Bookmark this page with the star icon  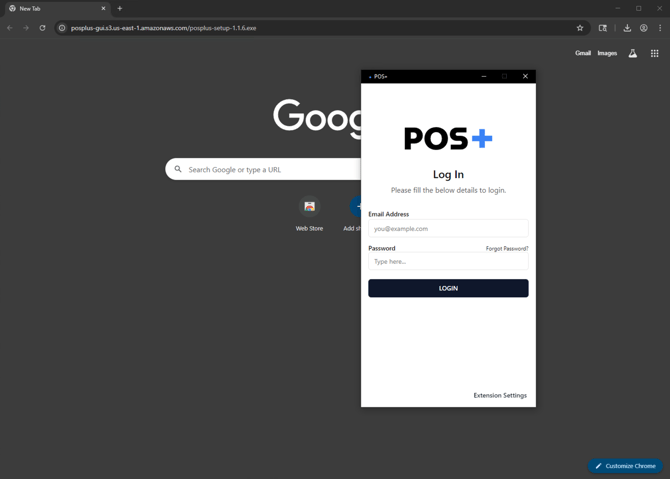point(580,28)
